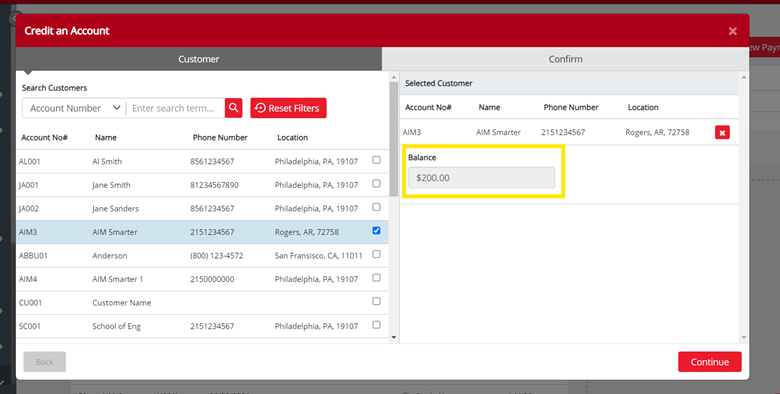The image size is (780, 394).
Task: Click the Continue button
Action: pyautogui.click(x=709, y=362)
